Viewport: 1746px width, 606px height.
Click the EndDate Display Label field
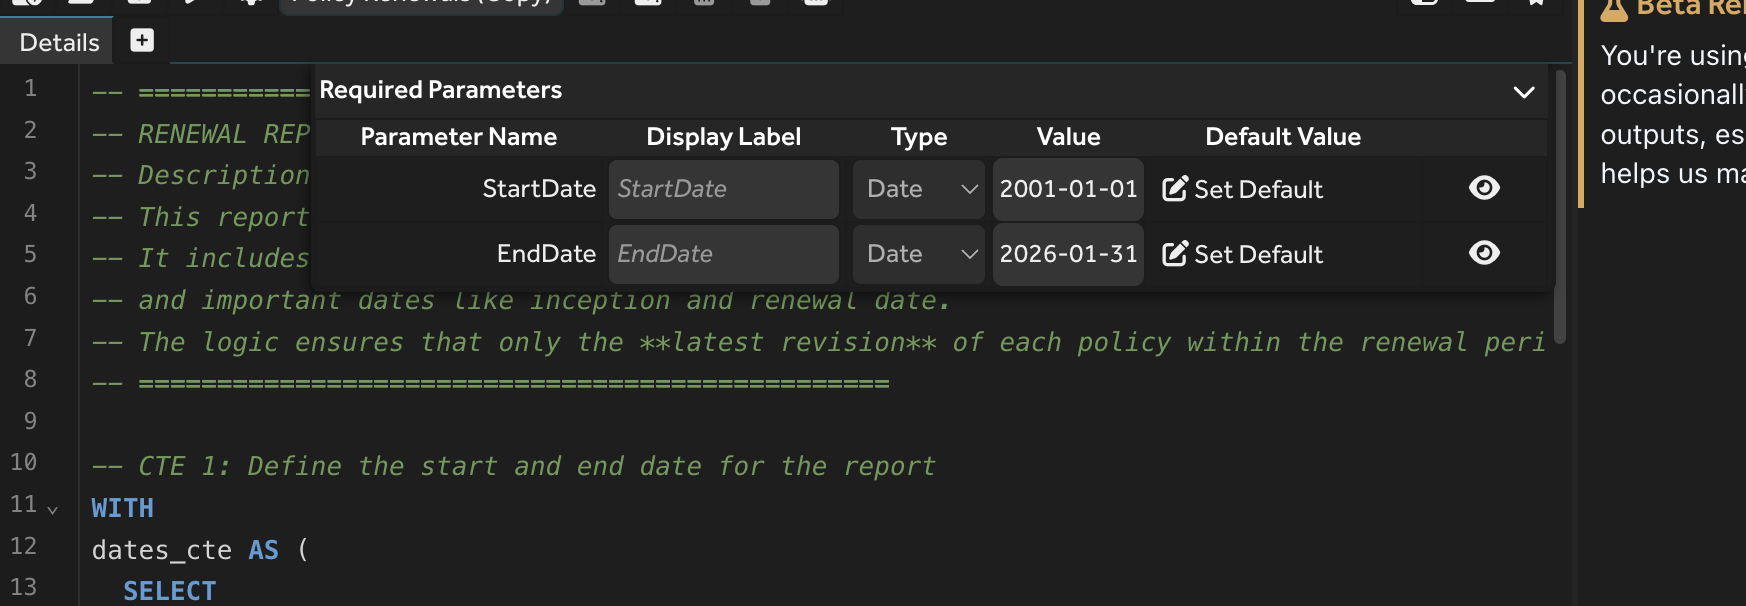(x=723, y=254)
